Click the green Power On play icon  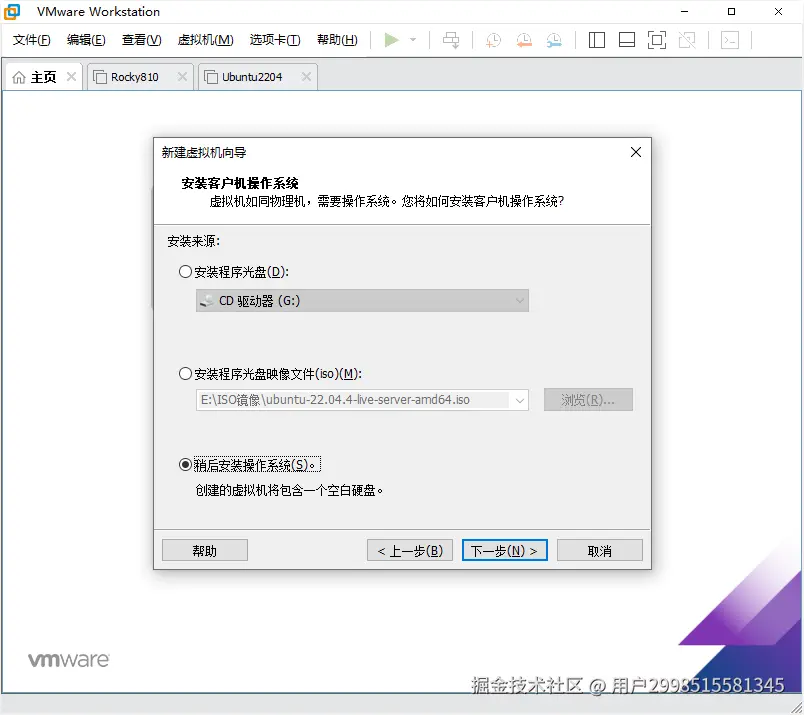coord(391,39)
